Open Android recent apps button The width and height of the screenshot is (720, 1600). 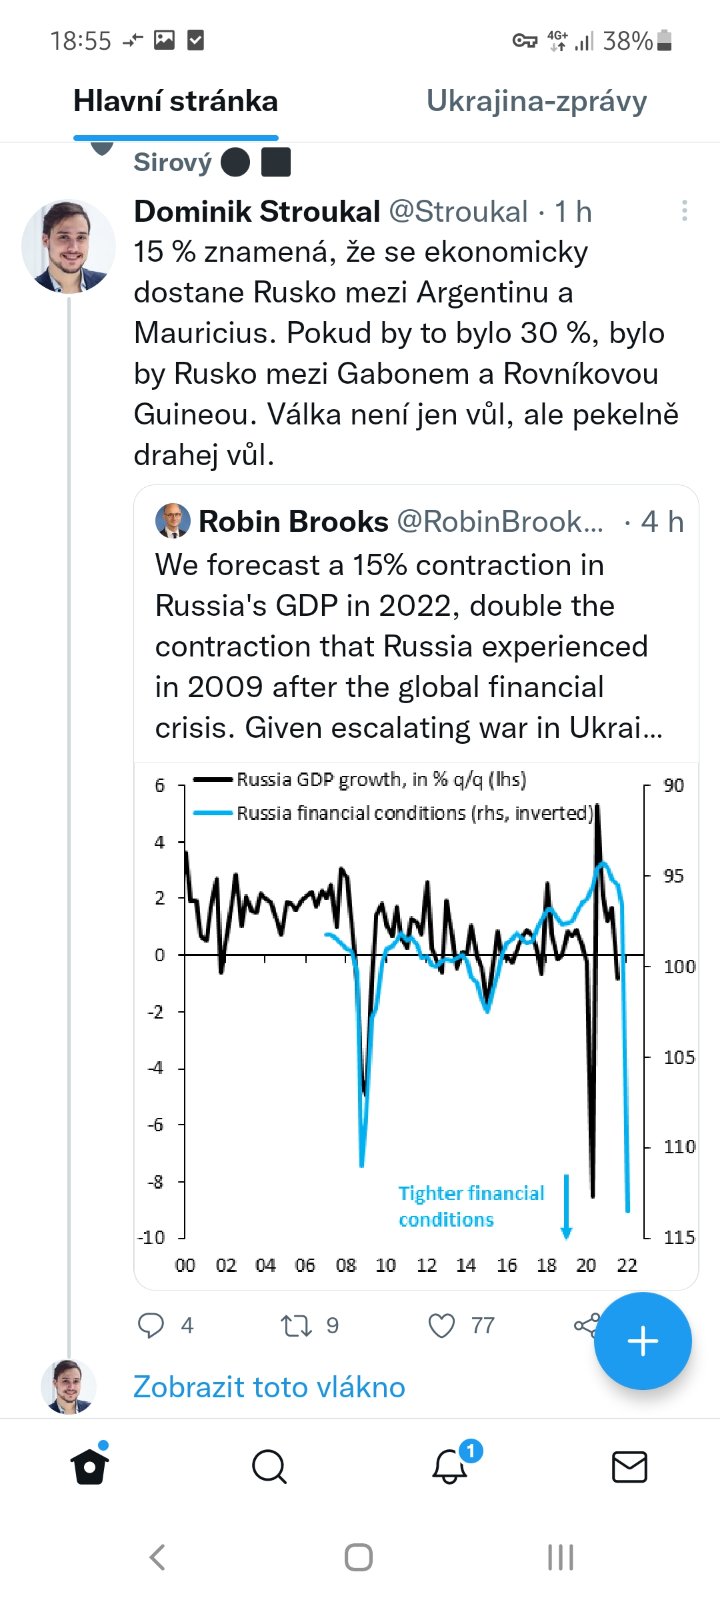click(x=560, y=1557)
